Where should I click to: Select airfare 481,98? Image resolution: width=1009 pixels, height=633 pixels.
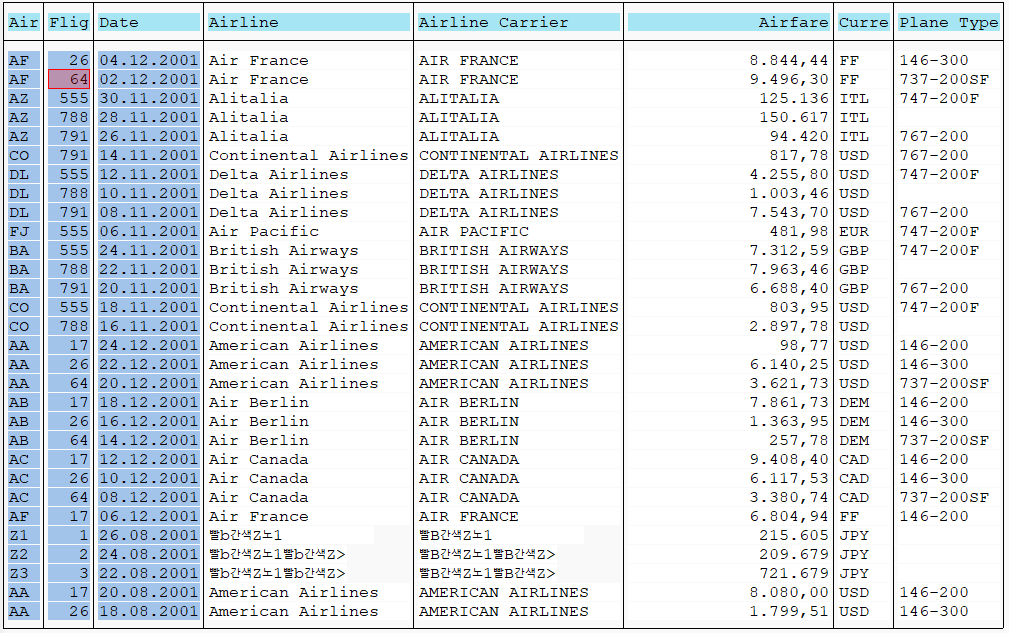pyautogui.click(x=799, y=231)
